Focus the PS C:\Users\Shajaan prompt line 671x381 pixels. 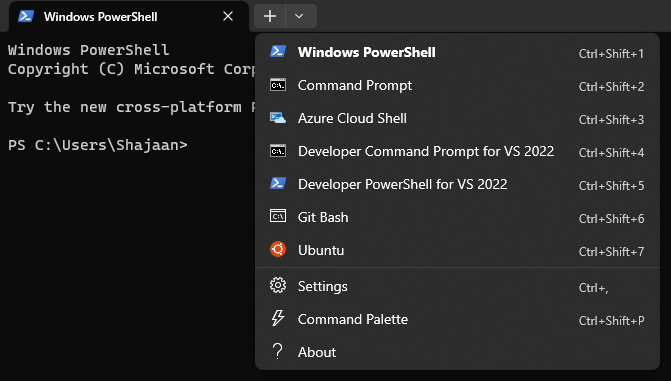(98, 145)
